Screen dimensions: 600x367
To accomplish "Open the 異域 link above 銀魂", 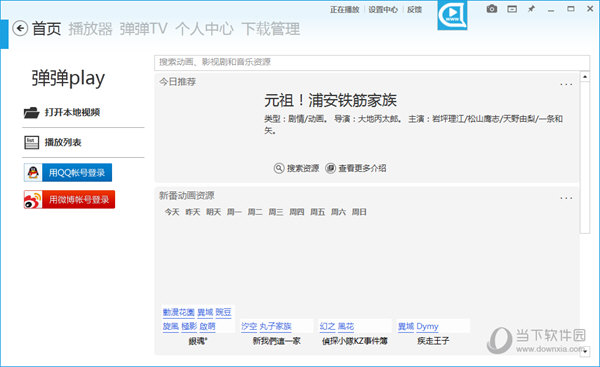I will pos(205,312).
